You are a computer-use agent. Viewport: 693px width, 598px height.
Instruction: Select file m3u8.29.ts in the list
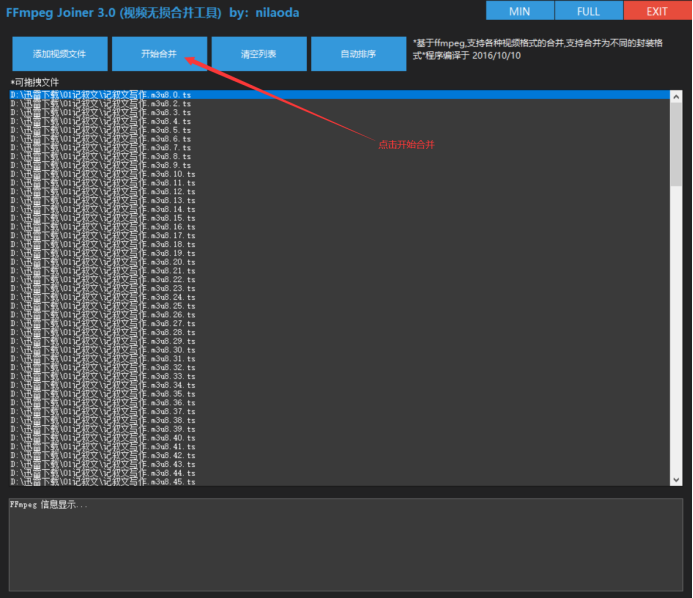pos(339,341)
